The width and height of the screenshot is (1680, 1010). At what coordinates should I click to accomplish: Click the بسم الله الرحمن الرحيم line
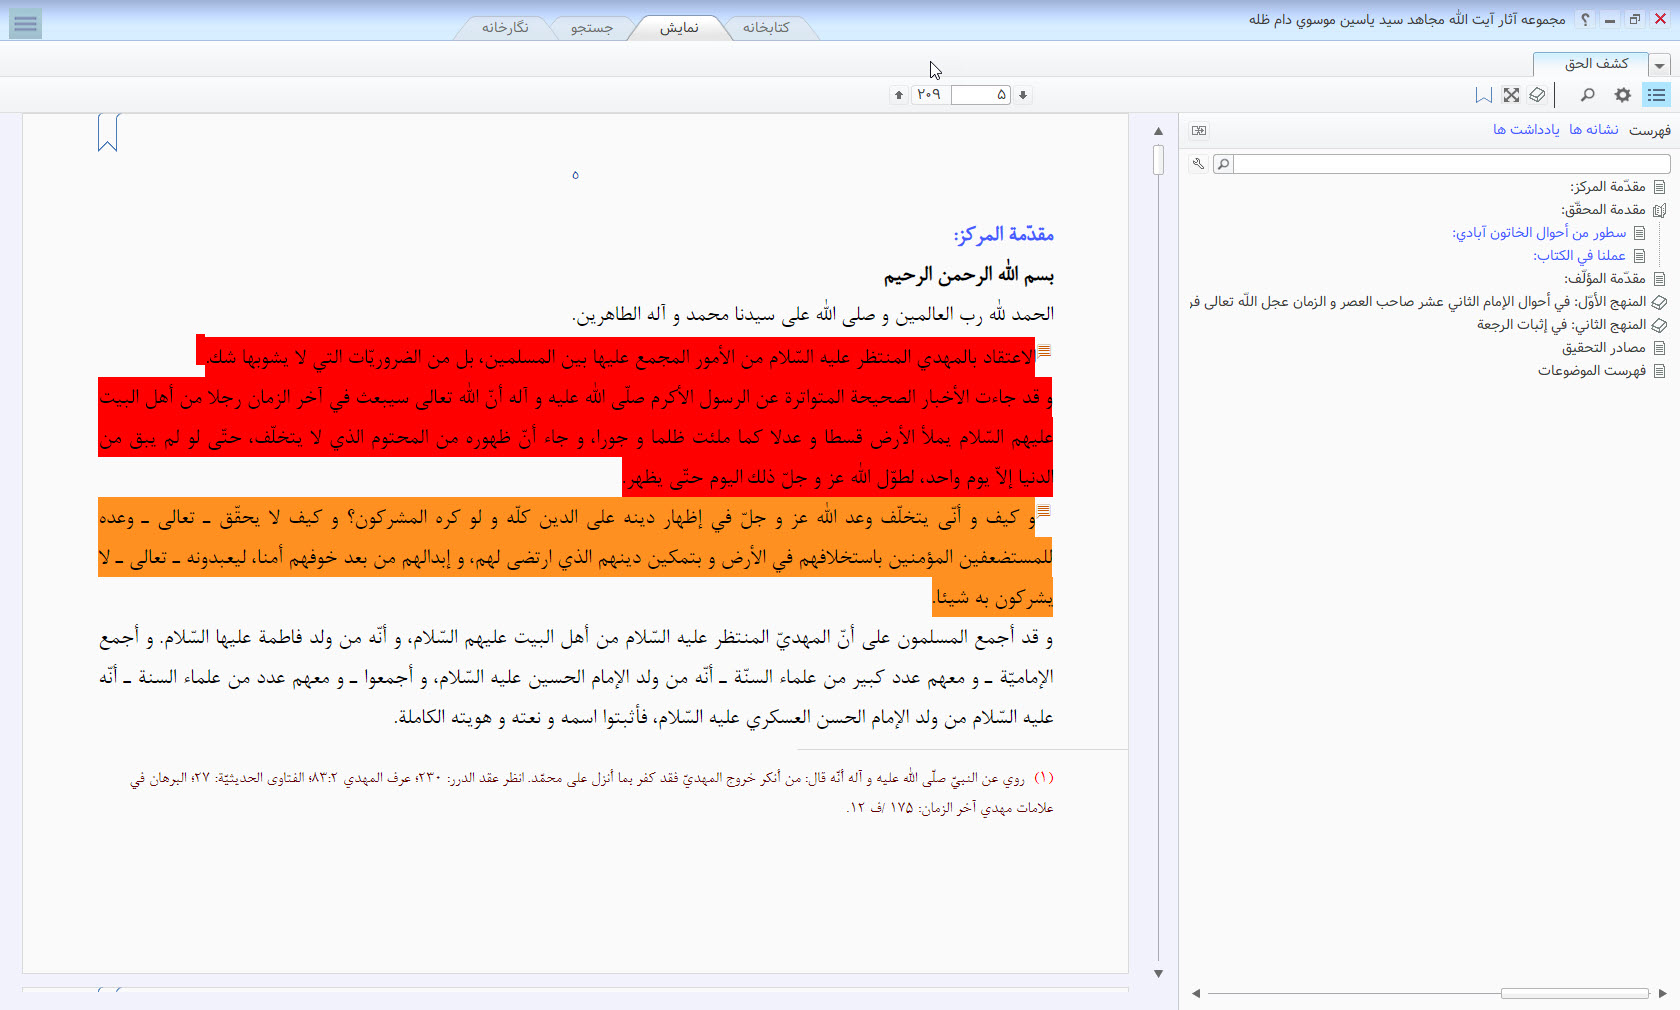pyautogui.click(x=968, y=275)
